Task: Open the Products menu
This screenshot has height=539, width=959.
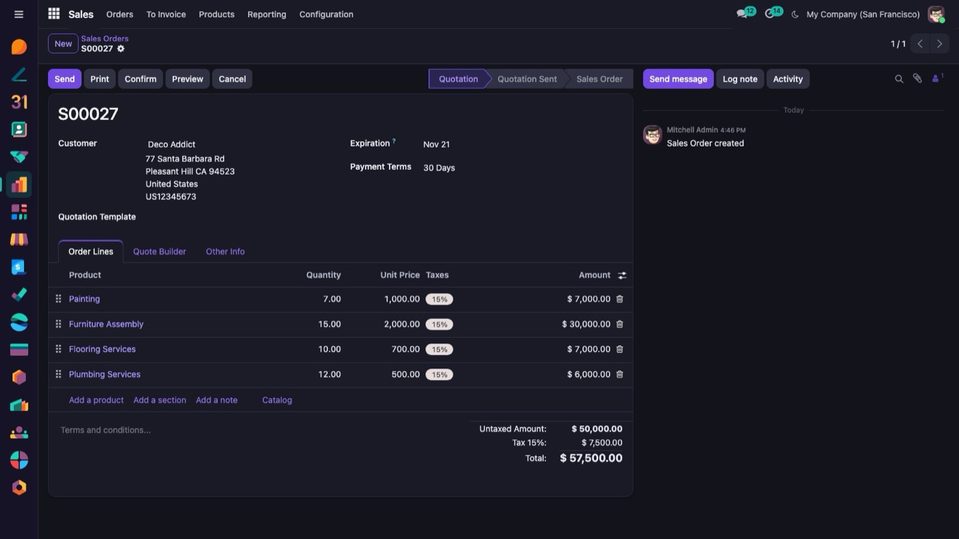Action: click(x=217, y=14)
